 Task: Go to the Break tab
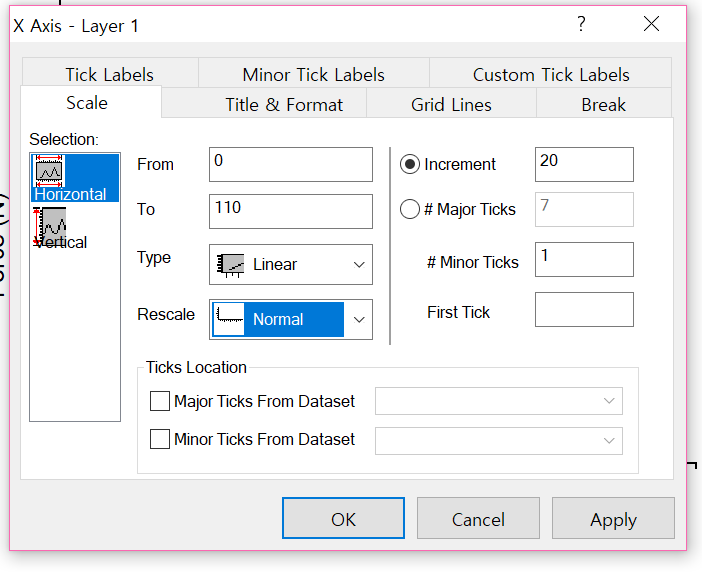pyautogui.click(x=603, y=104)
